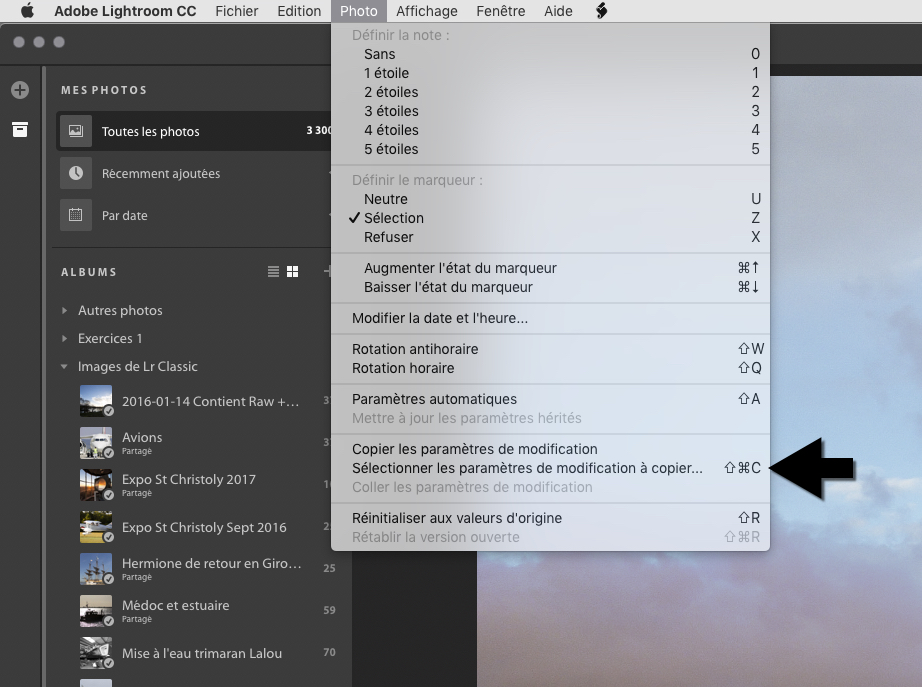
Task: Open the Mise à l'eau trimaran thumbnail
Action: [96, 653]
